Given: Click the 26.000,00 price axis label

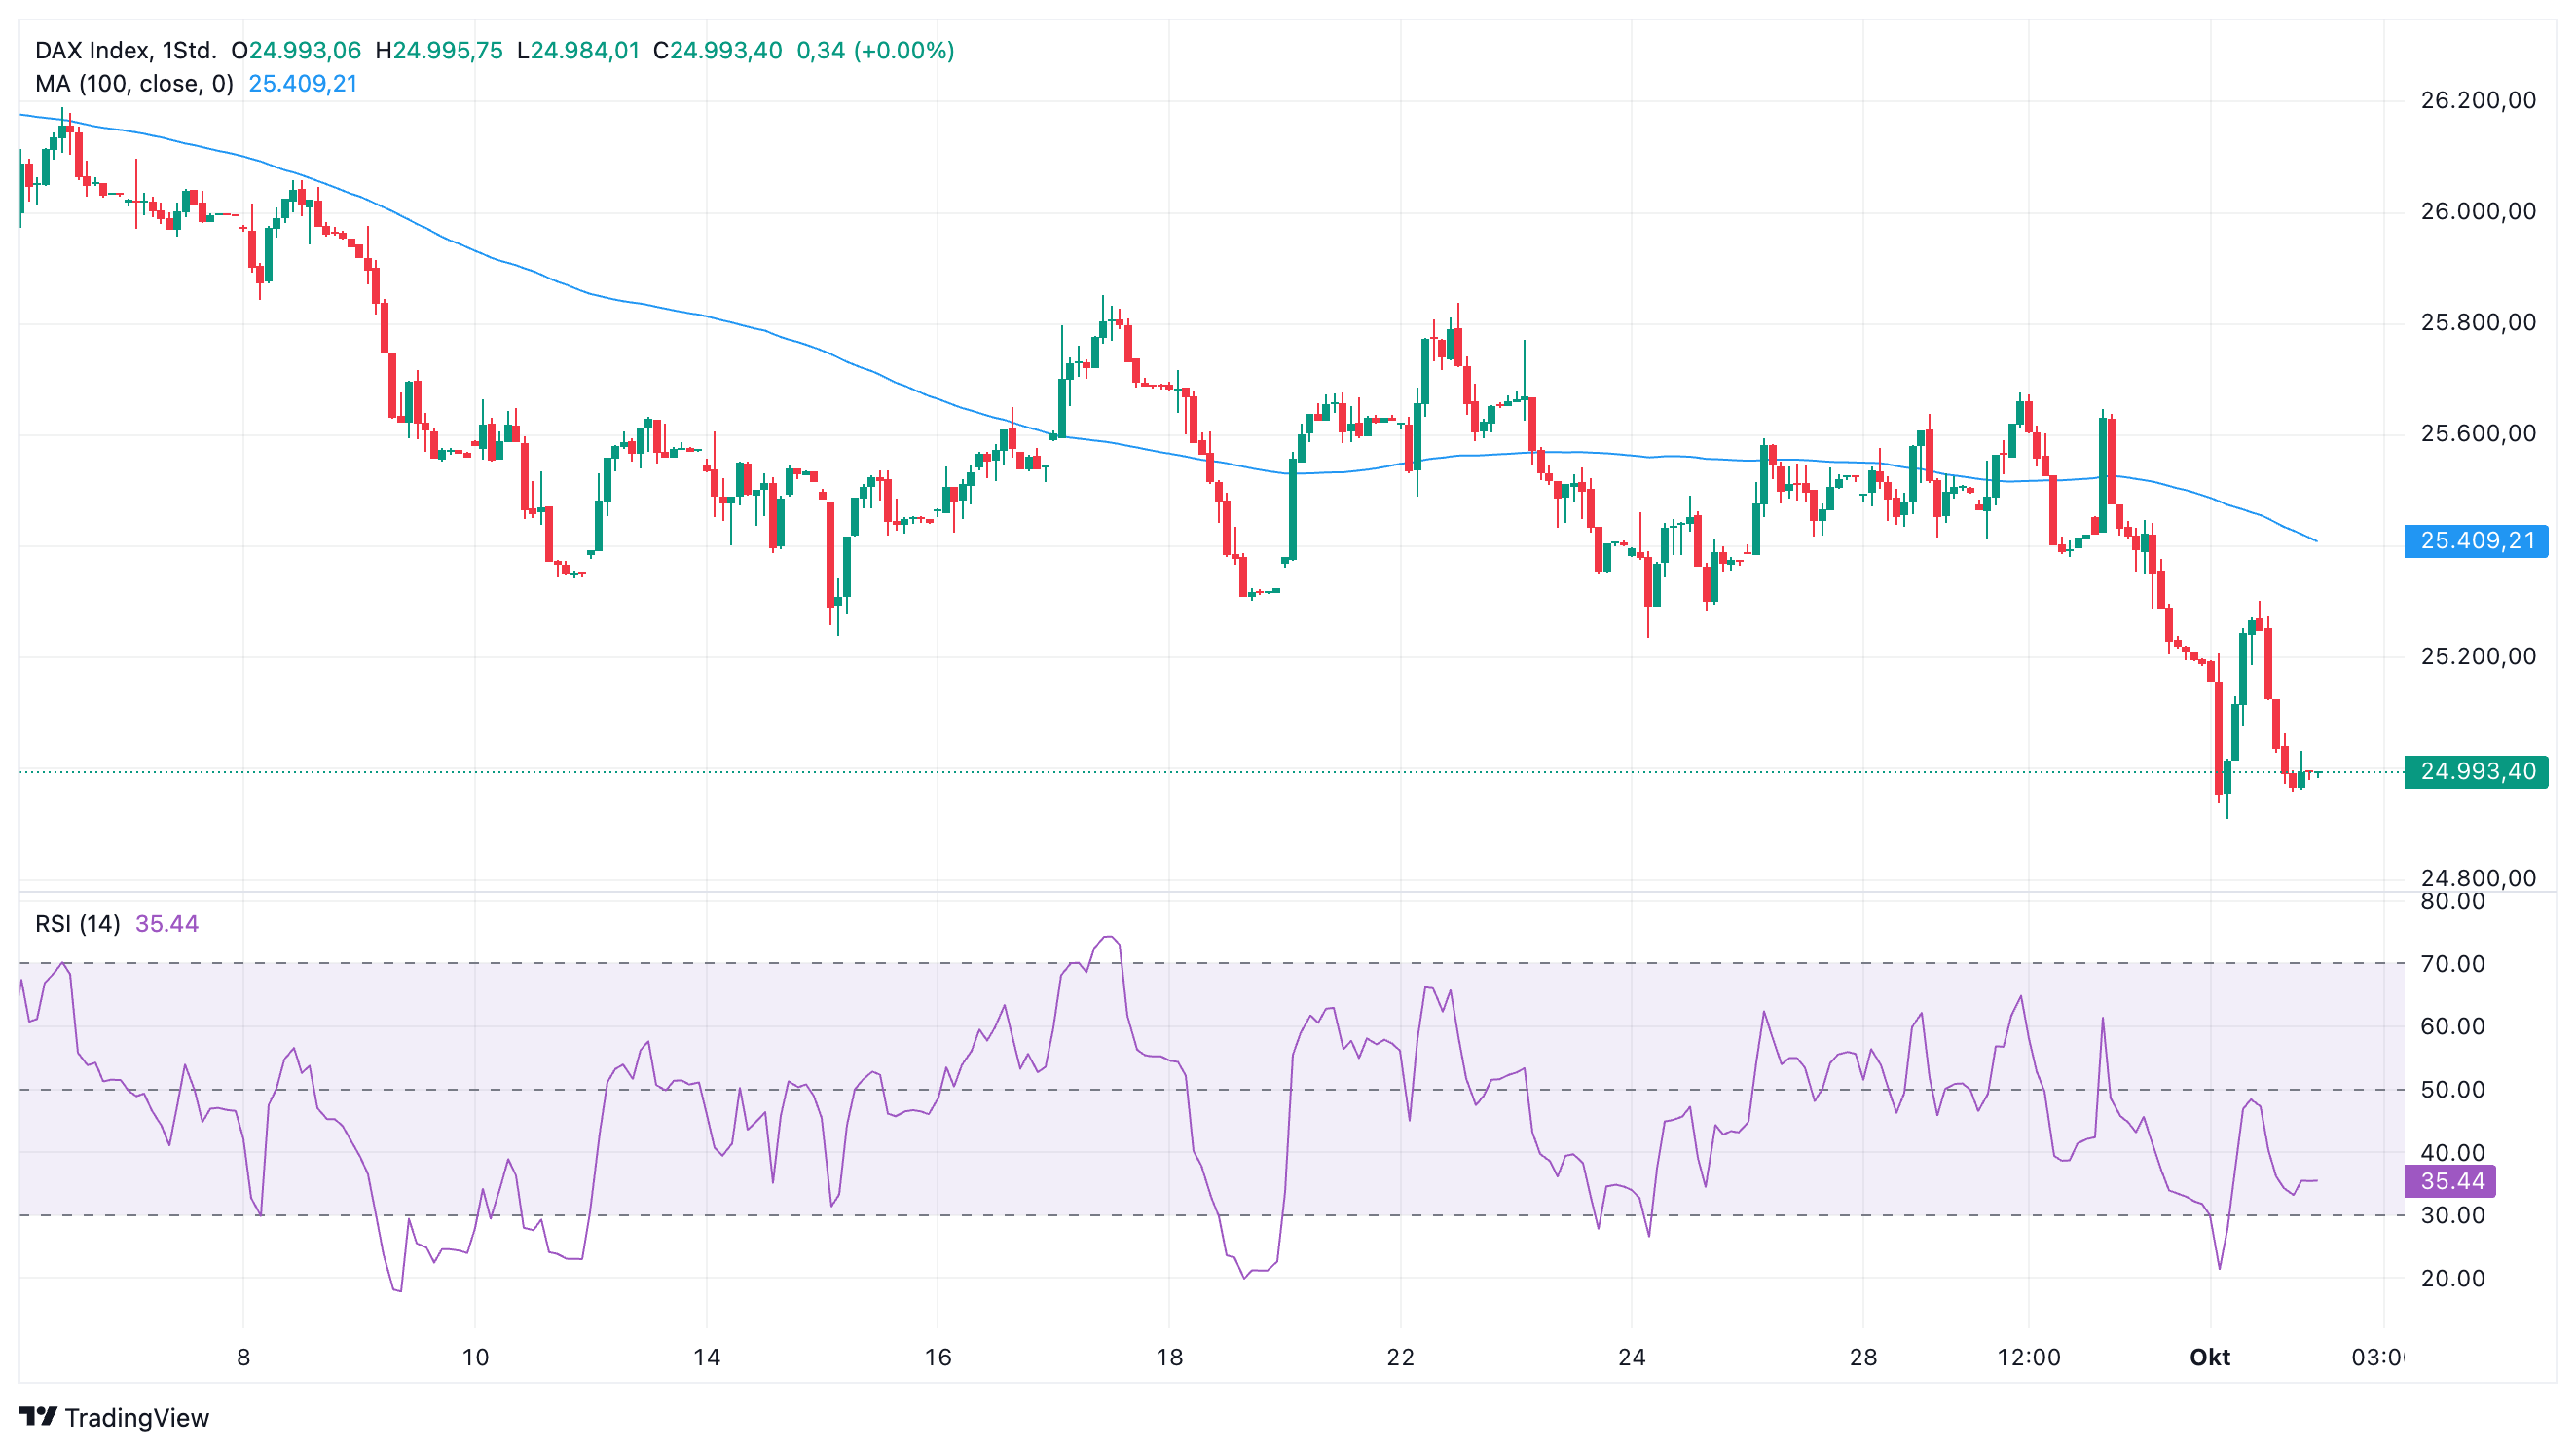Looking at the screenshot, I should [x=2478, y=211].
